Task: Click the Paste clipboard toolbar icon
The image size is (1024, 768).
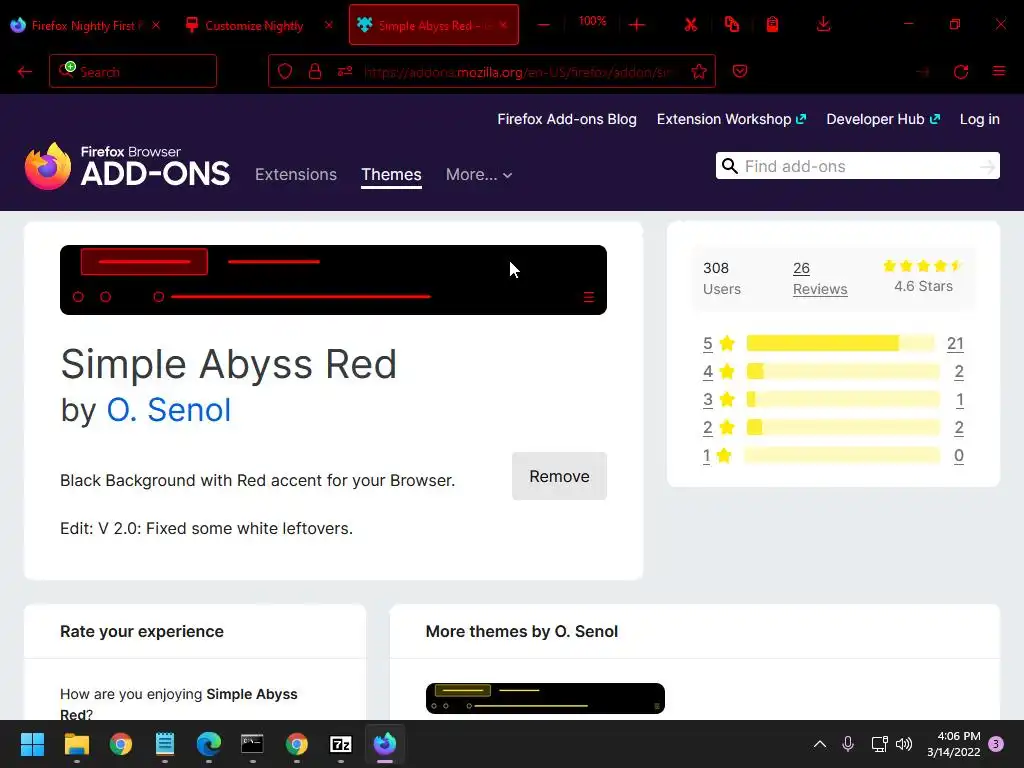Action: [773, 25]
